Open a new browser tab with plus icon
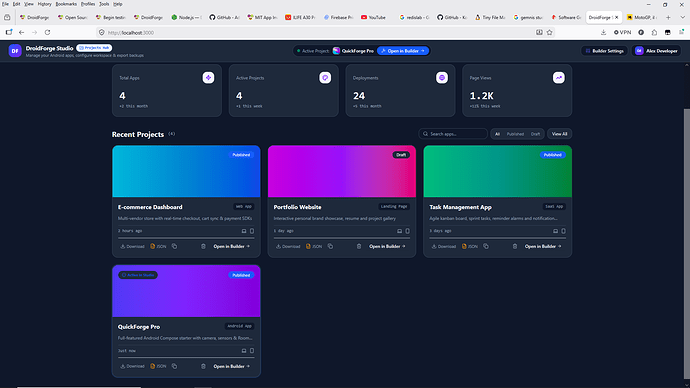Viewport: 690px width, 388px height. (x=668, y=18)
